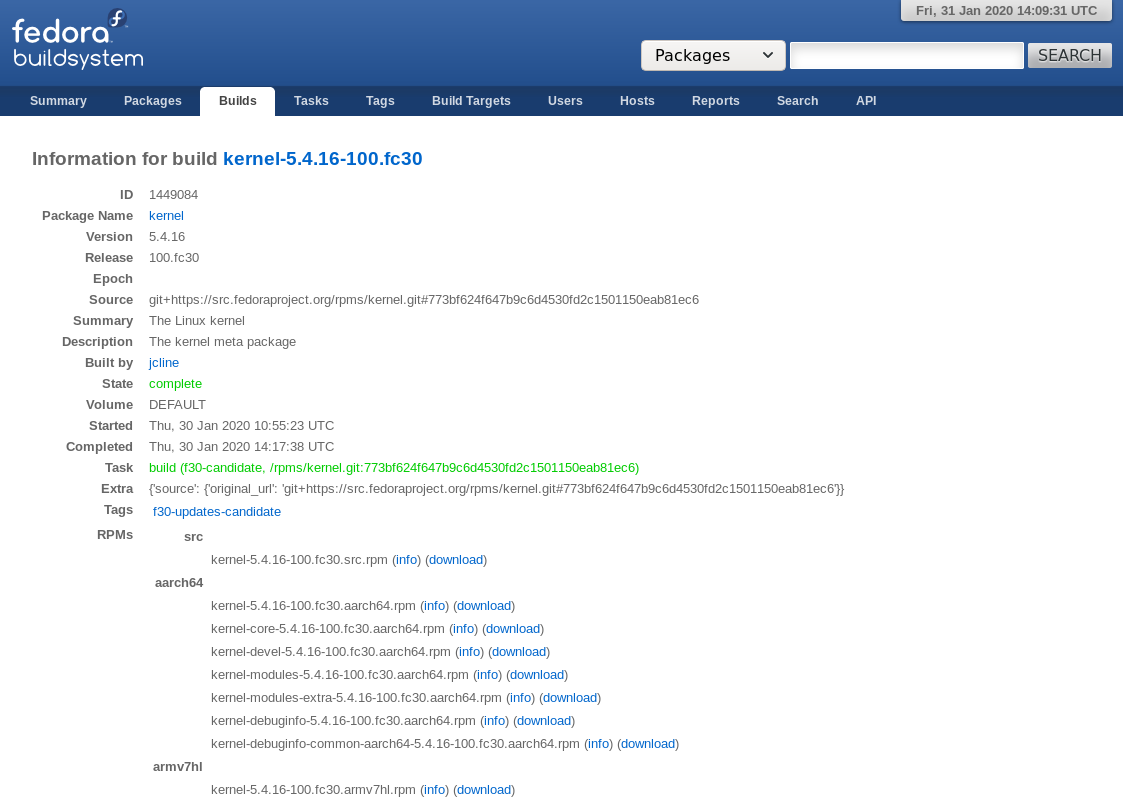This screenshot has width=1123, height=800.
Task: Open info for kernel armv7hl rpm
Action: point(434,789)
